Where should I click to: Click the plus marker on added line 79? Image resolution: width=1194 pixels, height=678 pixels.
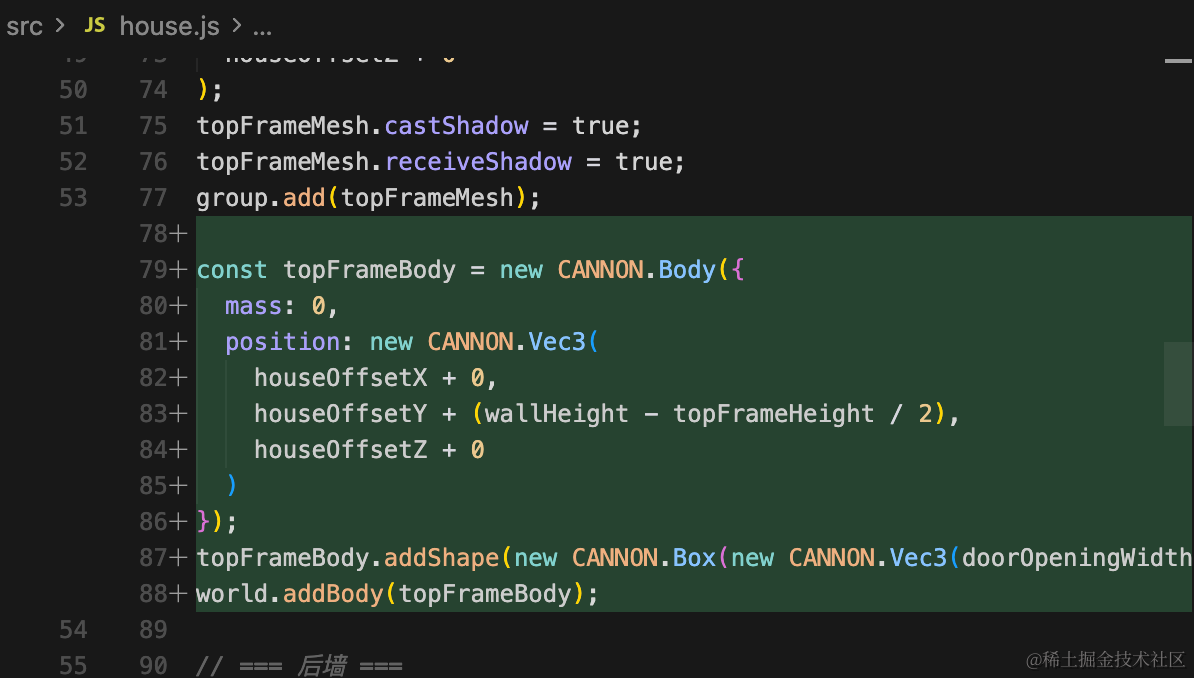[x=178, y=270]
